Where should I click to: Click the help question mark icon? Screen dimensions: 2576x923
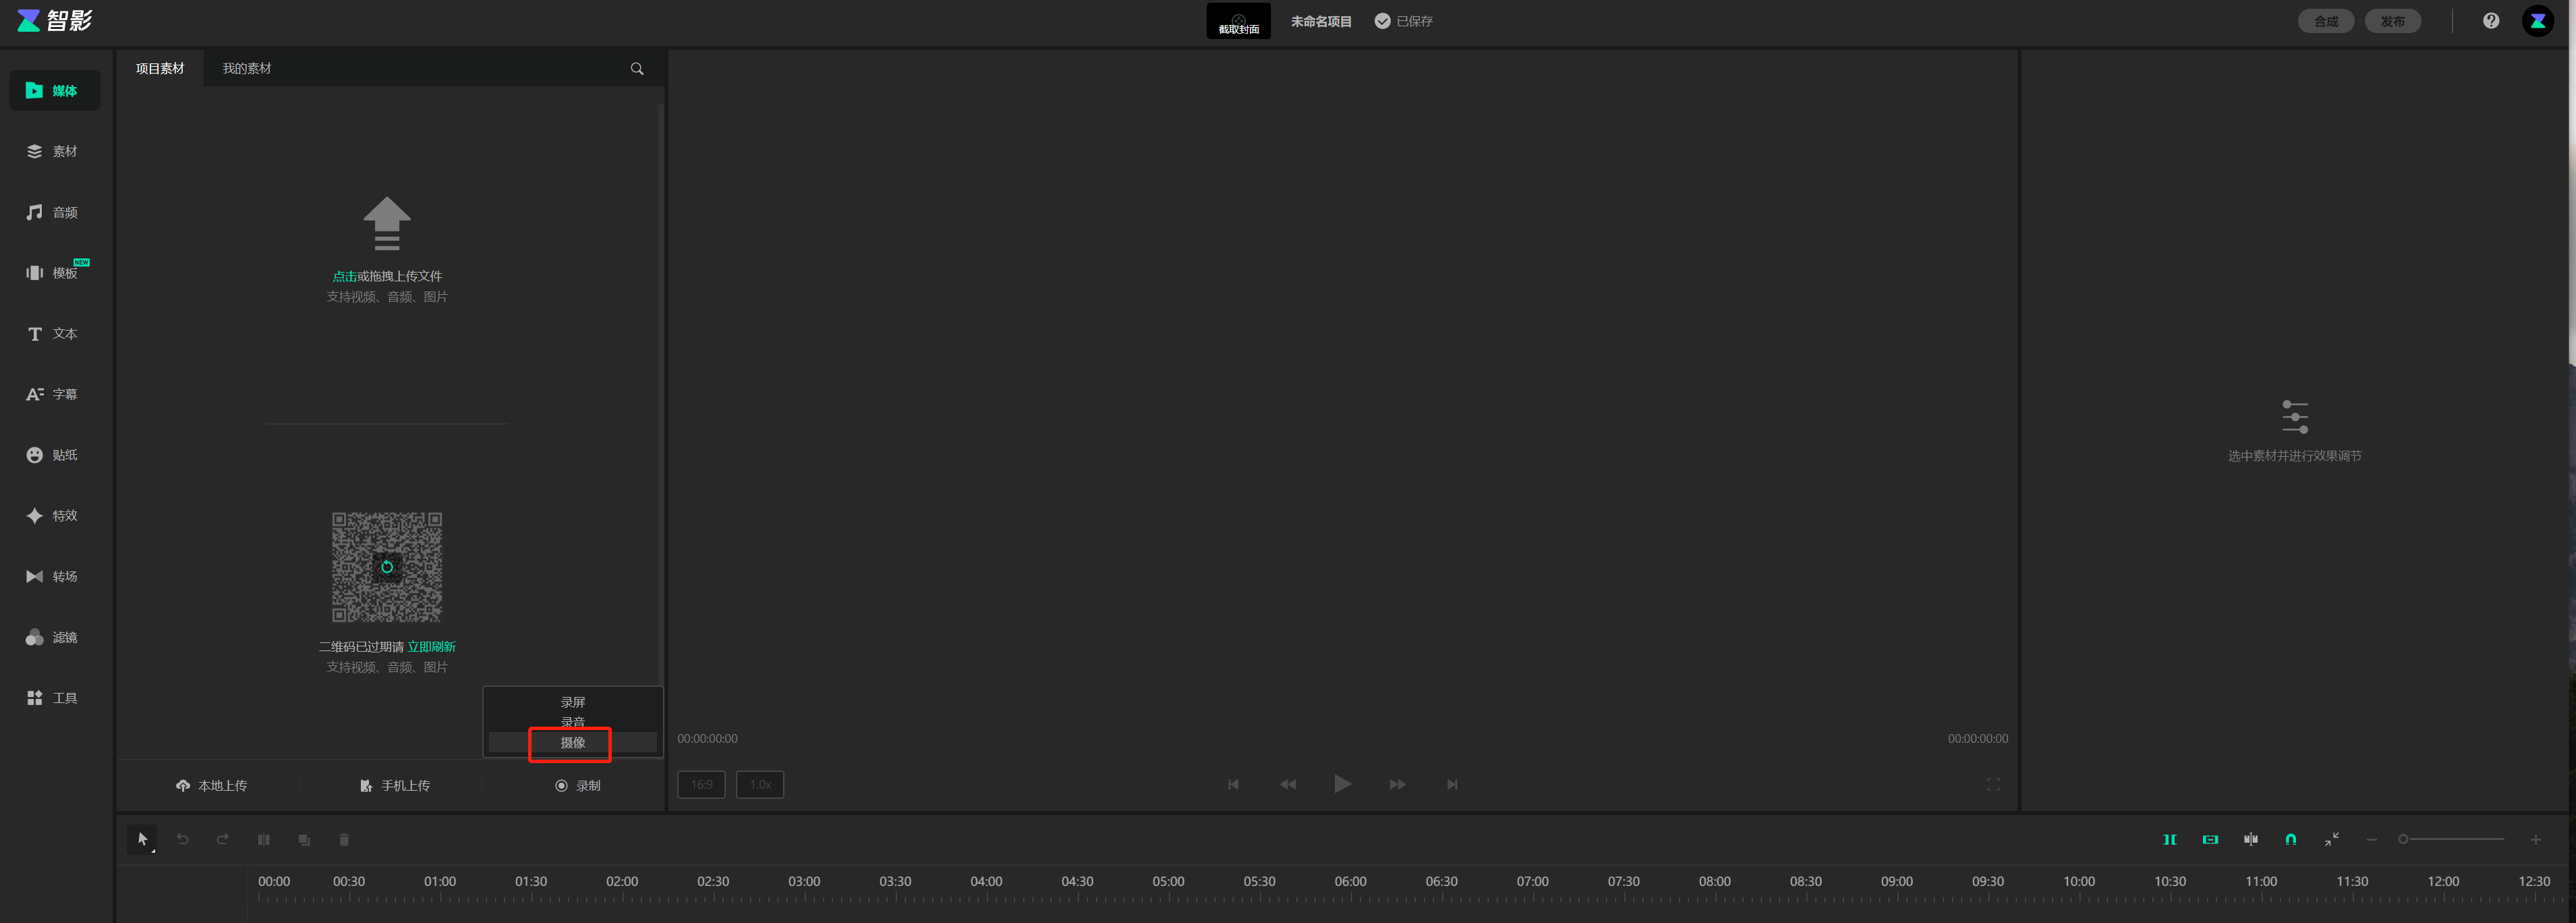(2490, 21)
